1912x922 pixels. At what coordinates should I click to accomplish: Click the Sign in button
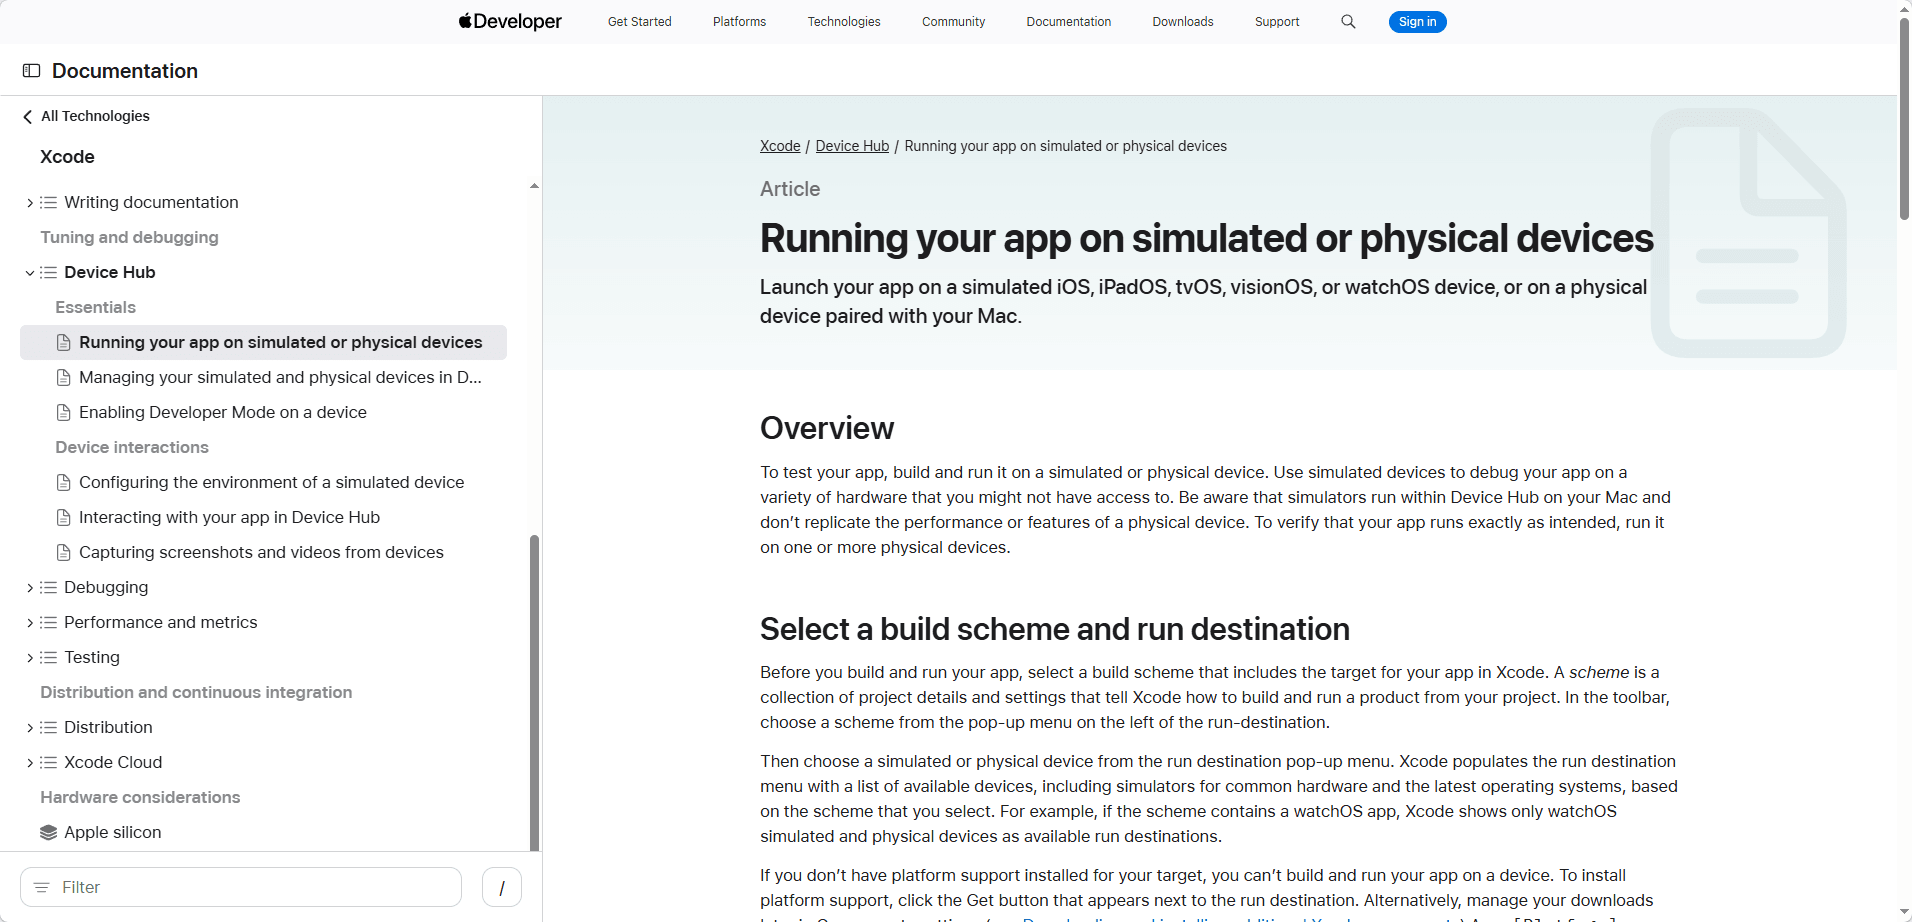(x=1417, y=22)
